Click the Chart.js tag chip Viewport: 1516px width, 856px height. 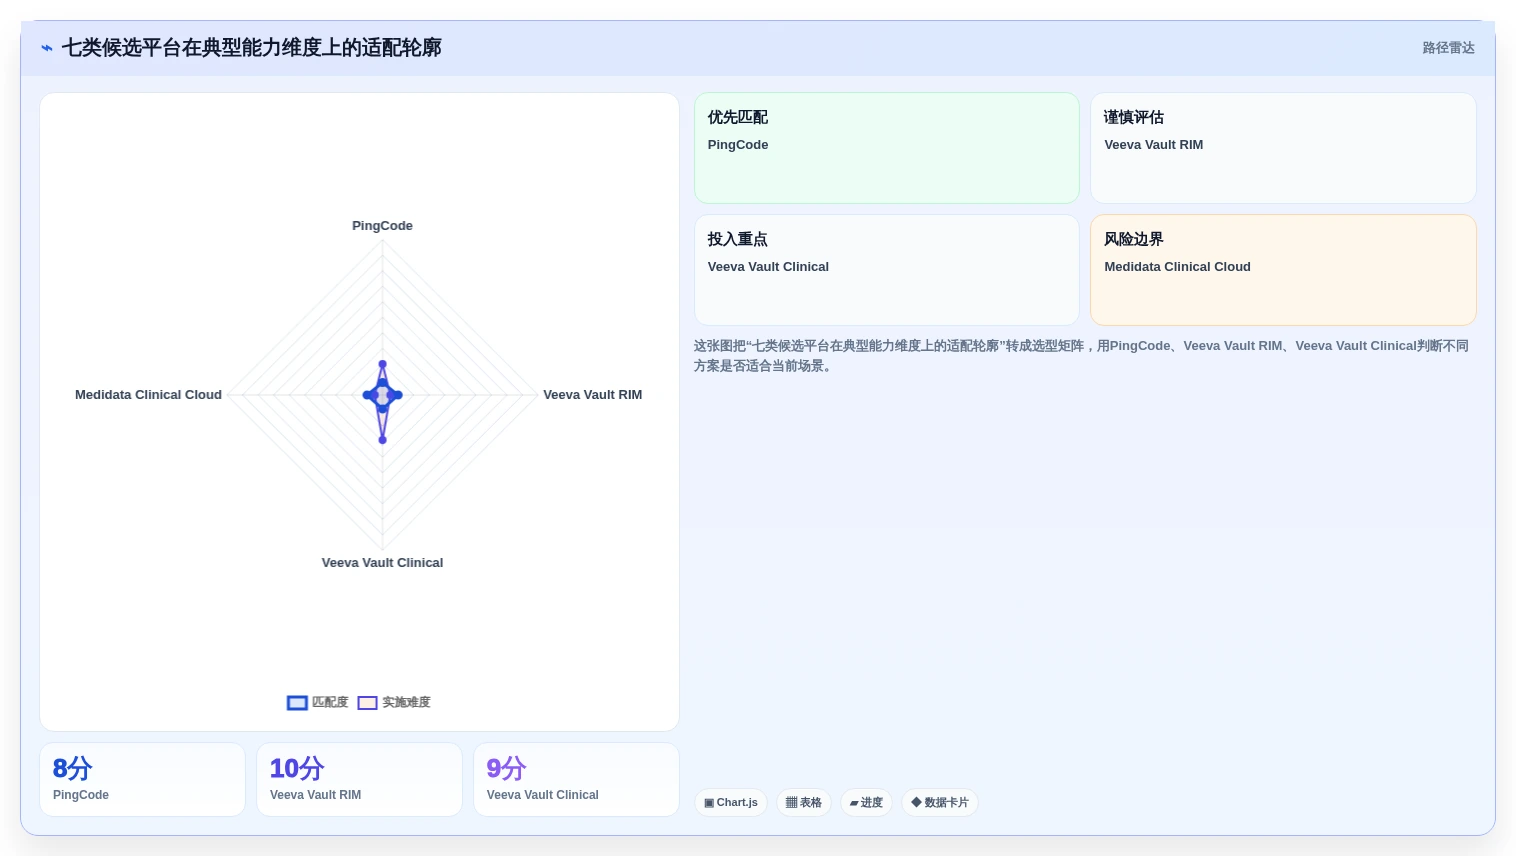coord(731,803)
